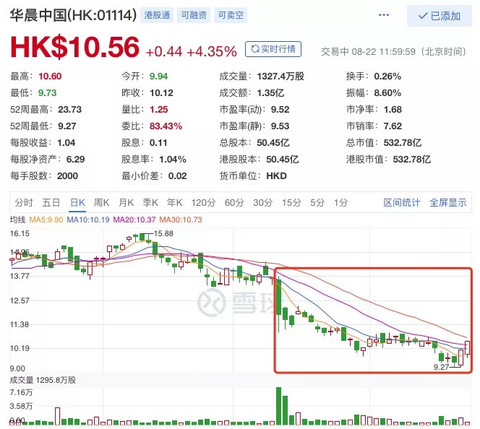Open the three-dots more options menu
This screenshot has height=429, width=480.
pos(384,15)
